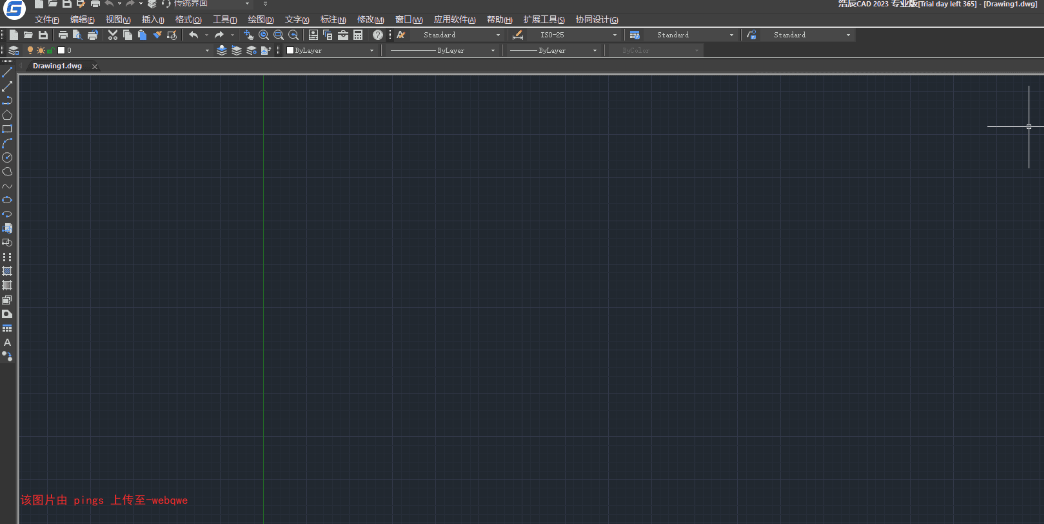Open the Calculator tool
The width and height of the screenshot is (1044, 524).
click(358, 35)
